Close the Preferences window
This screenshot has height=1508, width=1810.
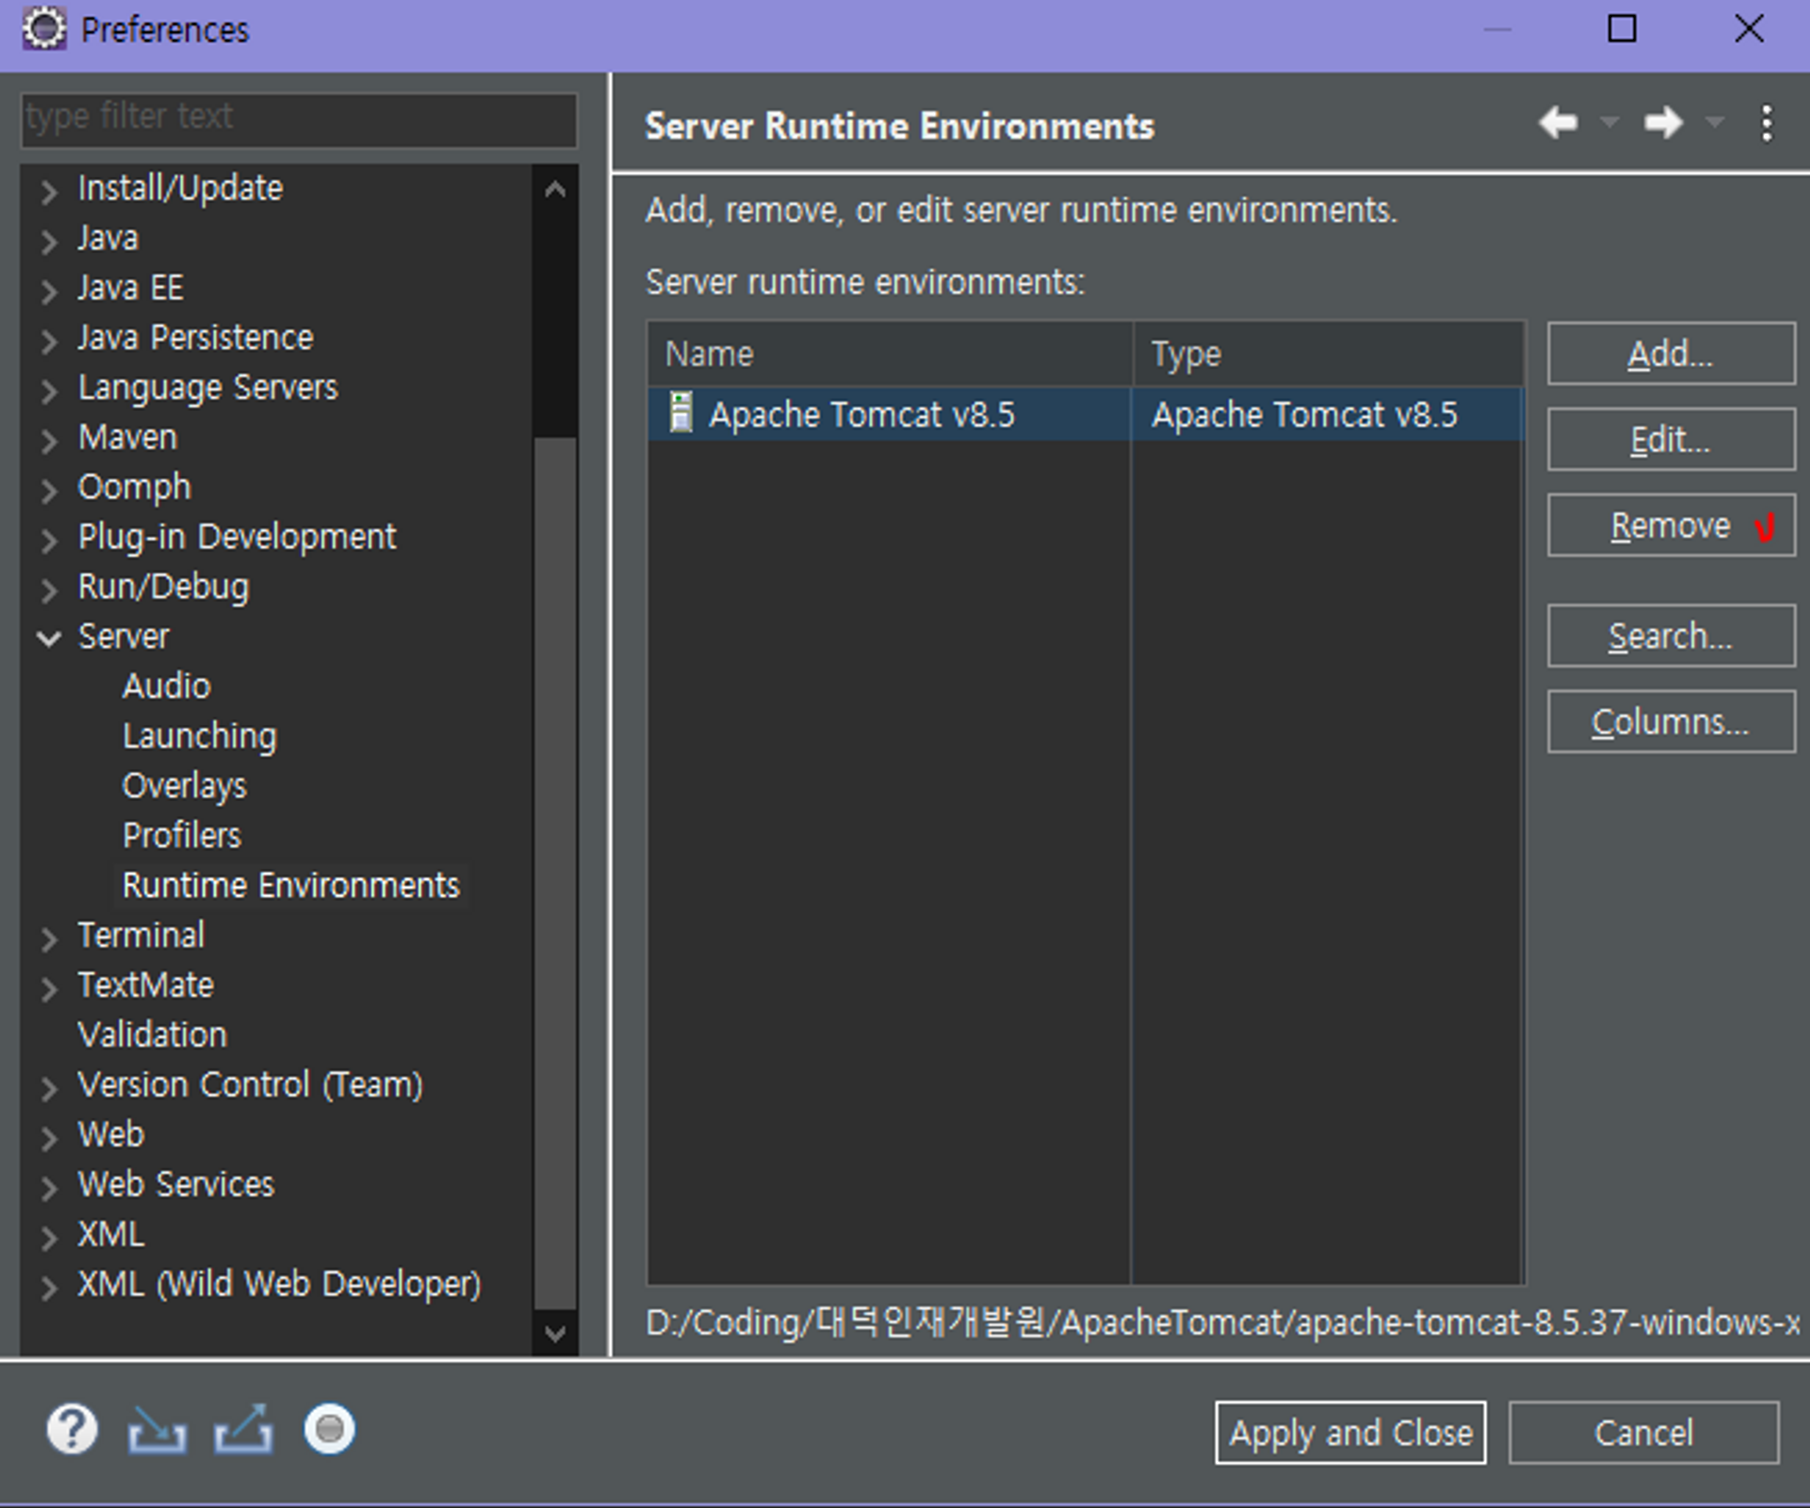tap(1749, 29)
